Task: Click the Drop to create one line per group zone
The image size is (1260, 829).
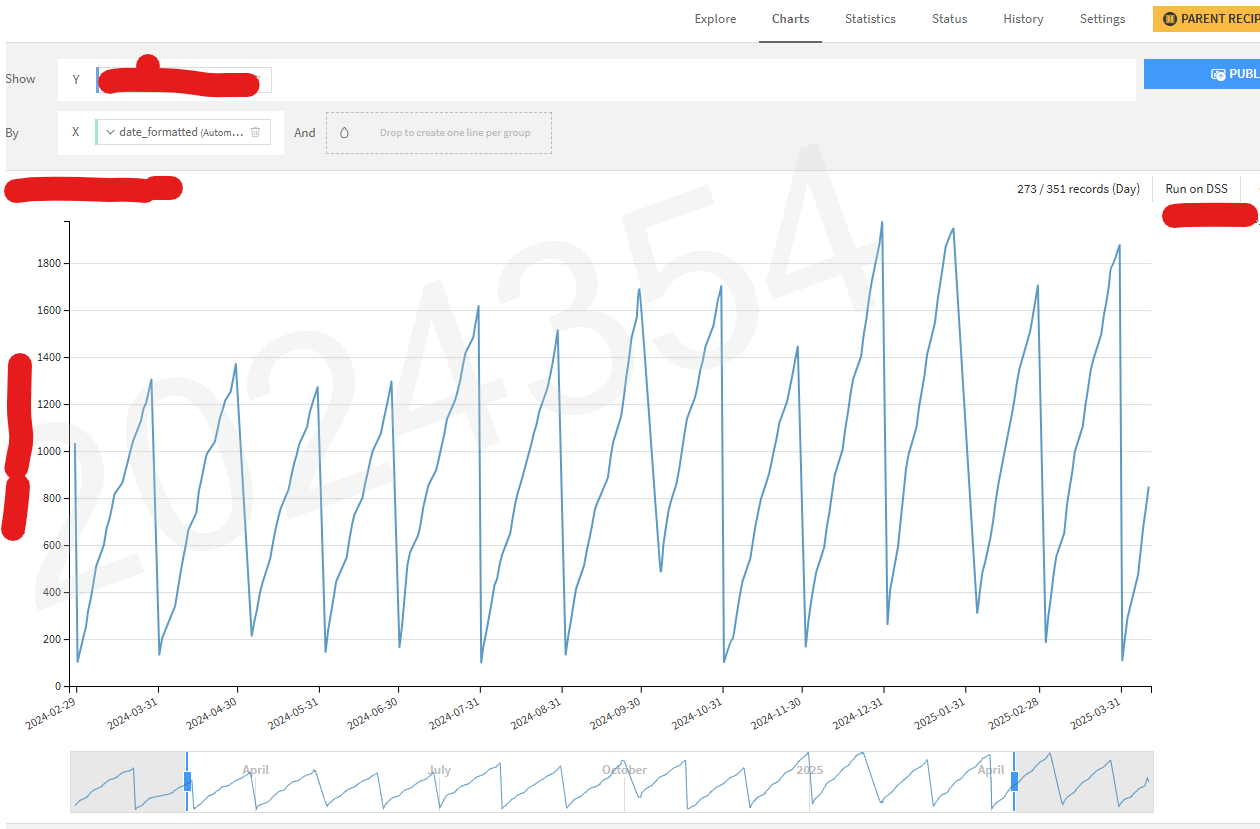Action: coord(439,133)
